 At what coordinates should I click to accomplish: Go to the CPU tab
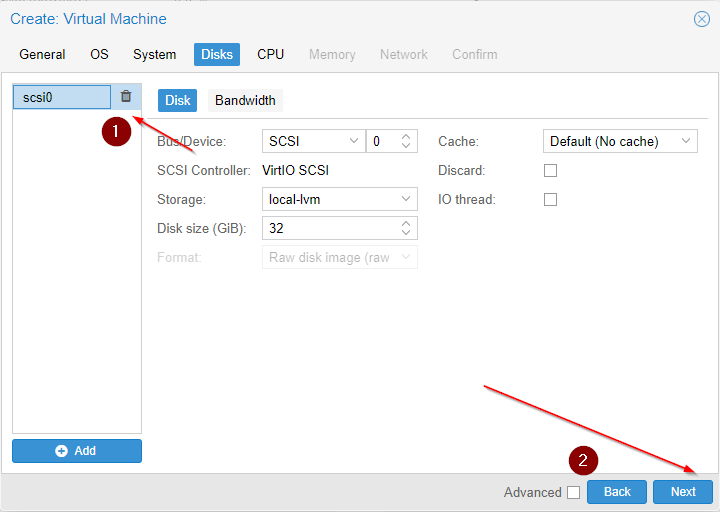point(270,55)
